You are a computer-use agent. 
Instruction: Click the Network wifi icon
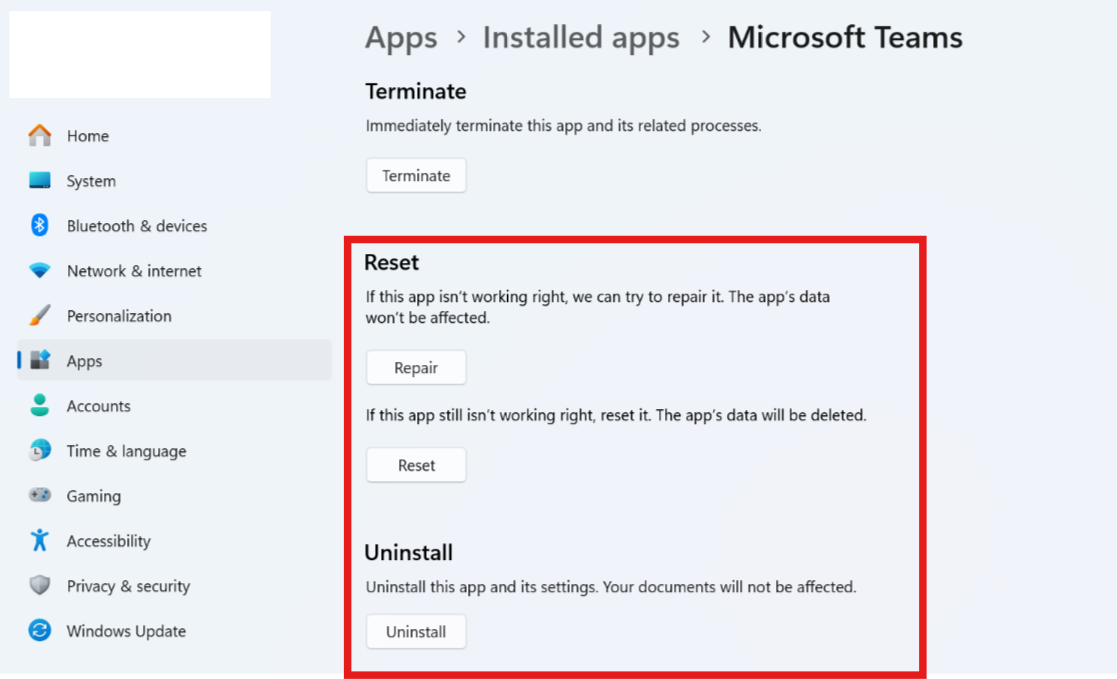pyautogui.click(x=40, y=271)
